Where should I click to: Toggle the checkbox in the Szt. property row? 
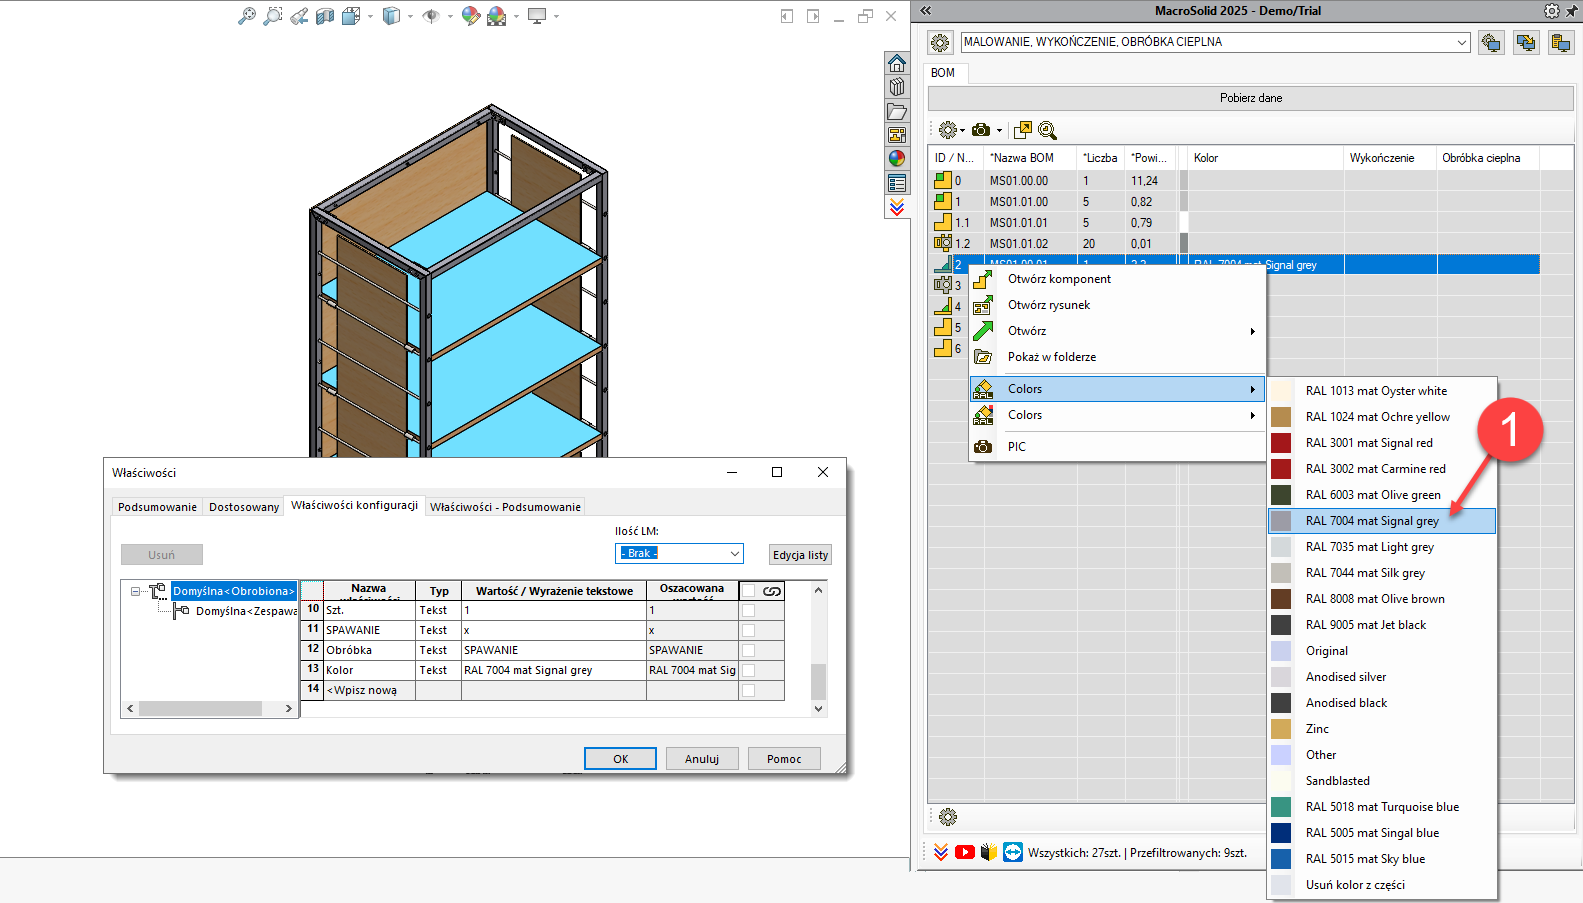click(x=748, y=610)
